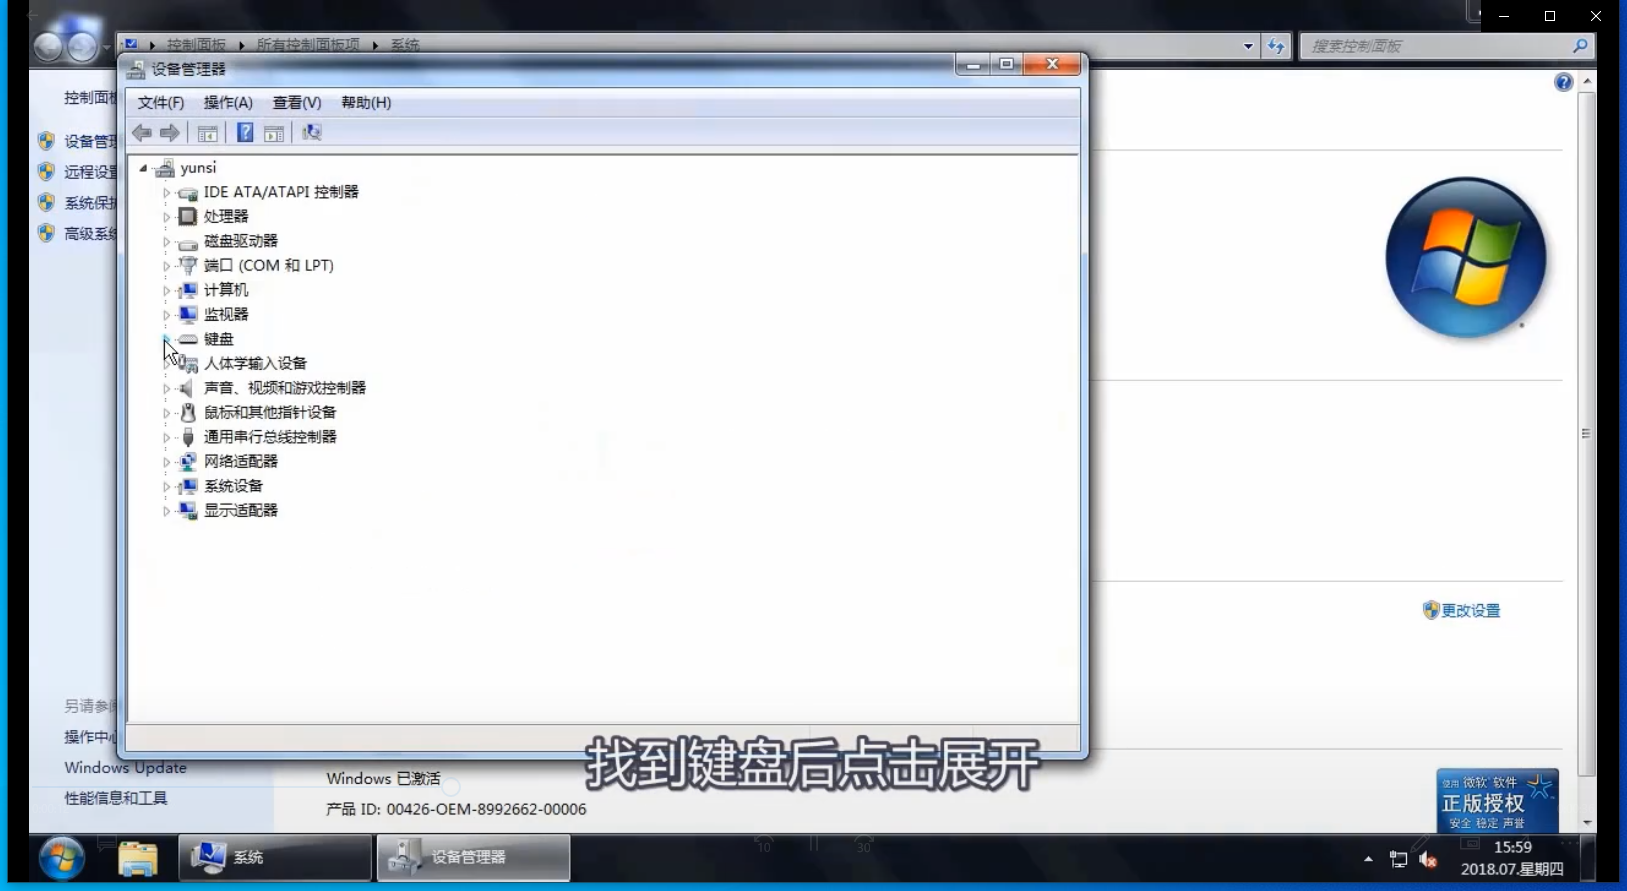
Task: Expand the 处理器 node arrow
Action: click(x=166, y=217)
